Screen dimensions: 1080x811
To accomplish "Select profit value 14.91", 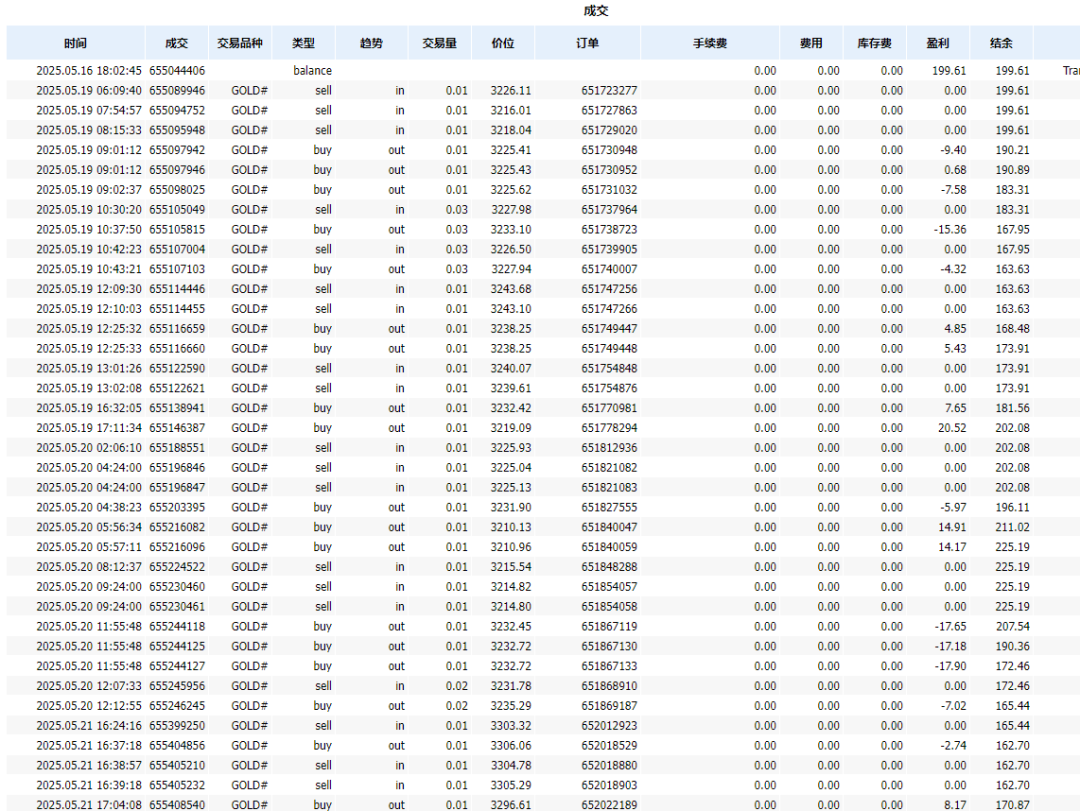I will click(x=952, y=527).
